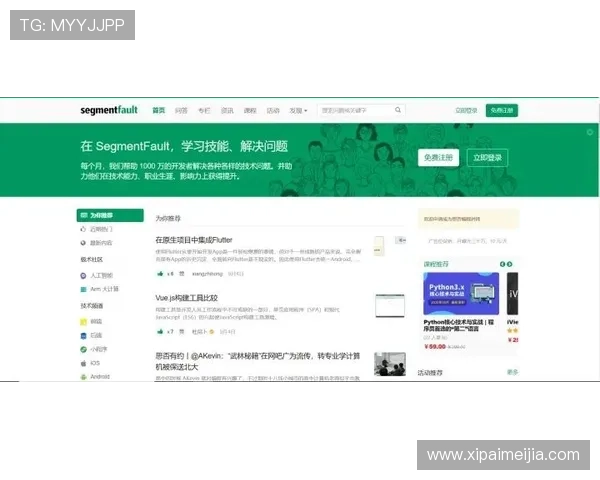Click the thumbs-up icon under the Flutter article
600x480 pixels.
pyautogui.click(x=160, y=273)
